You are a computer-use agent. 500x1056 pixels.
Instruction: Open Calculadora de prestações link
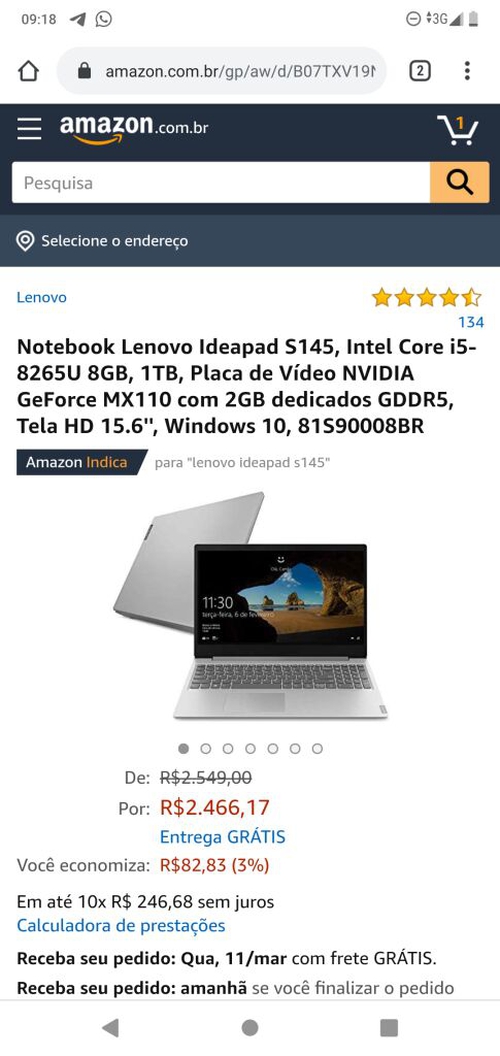click(x=121, y=926)
